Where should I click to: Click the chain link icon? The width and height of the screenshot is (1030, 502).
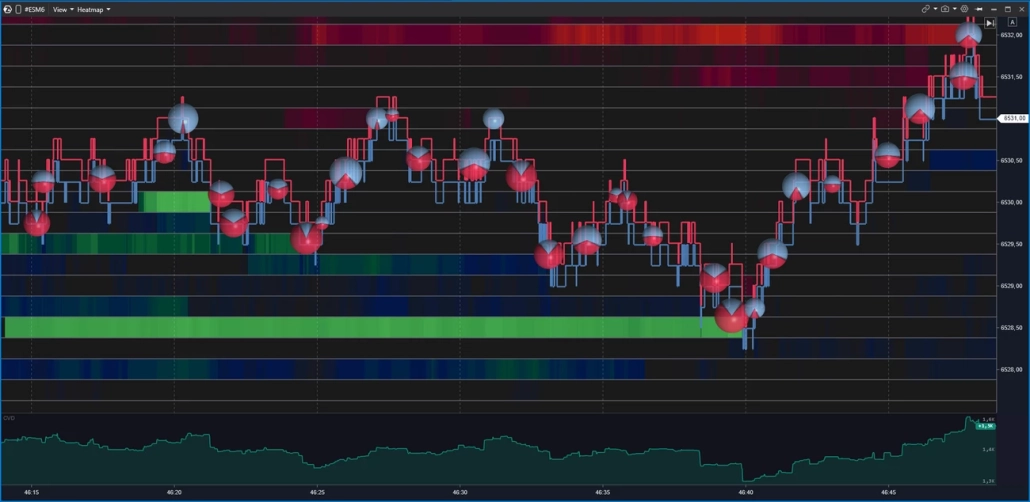(926, 9)
